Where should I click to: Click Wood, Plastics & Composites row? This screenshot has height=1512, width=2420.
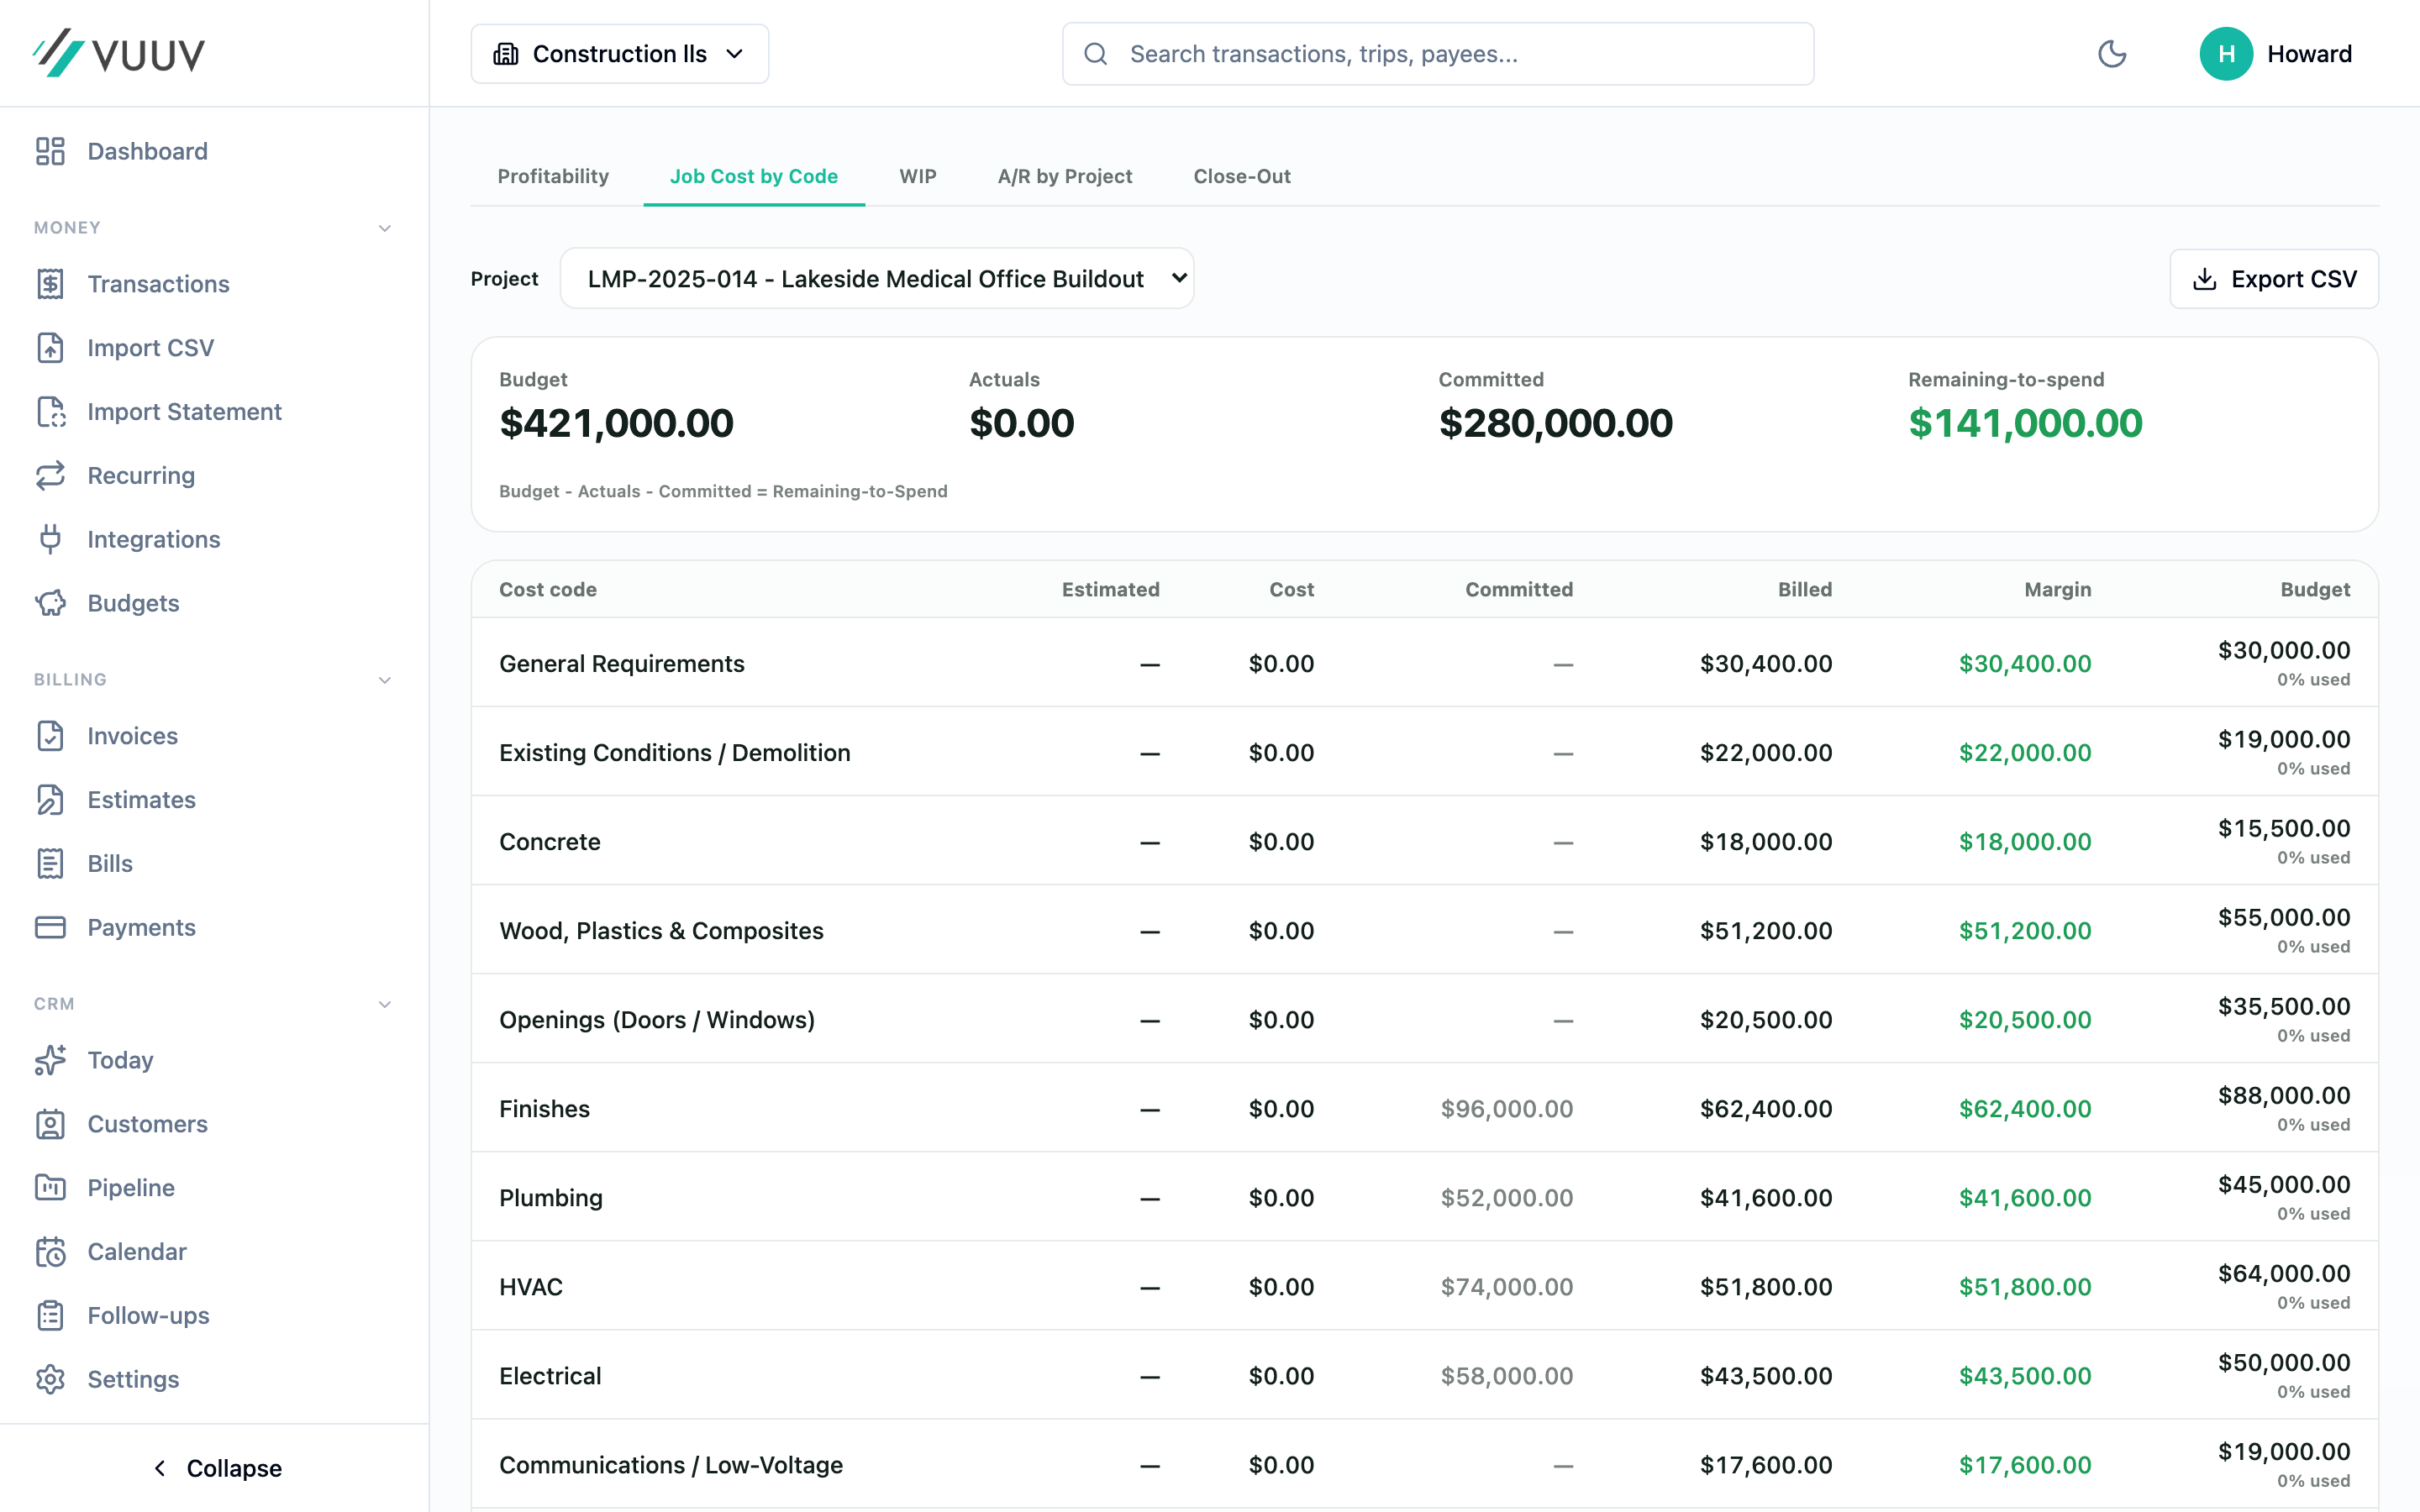1424,930
